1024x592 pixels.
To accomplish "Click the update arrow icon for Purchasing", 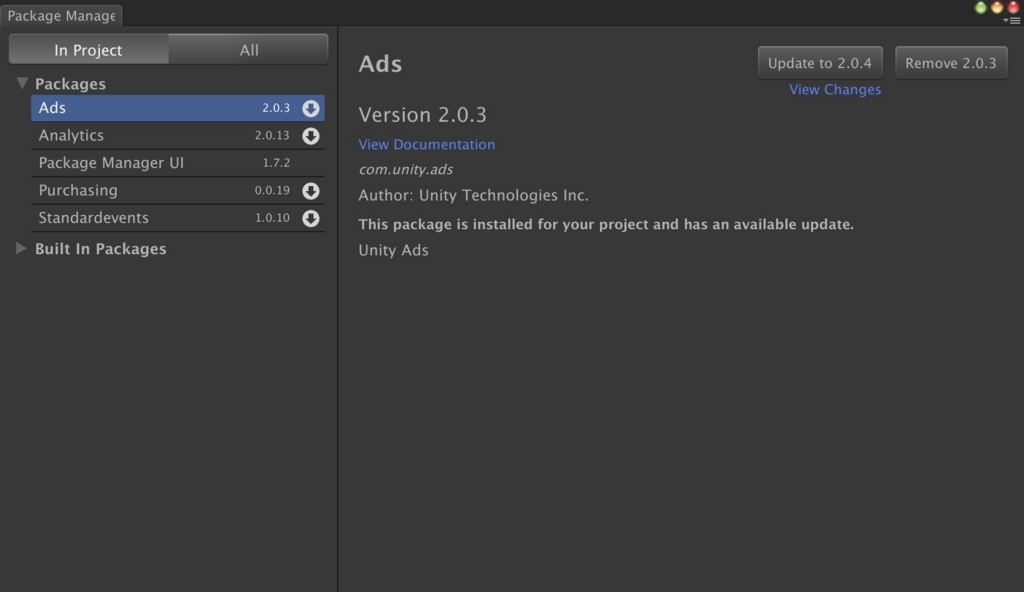I will 311,191.
